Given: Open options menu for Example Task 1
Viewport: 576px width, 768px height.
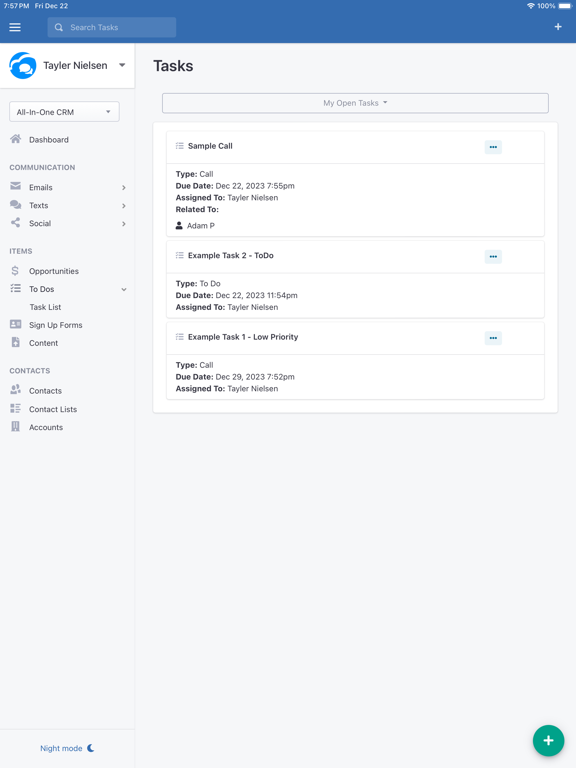Looking at the screenshot, I should coord(493,338).
